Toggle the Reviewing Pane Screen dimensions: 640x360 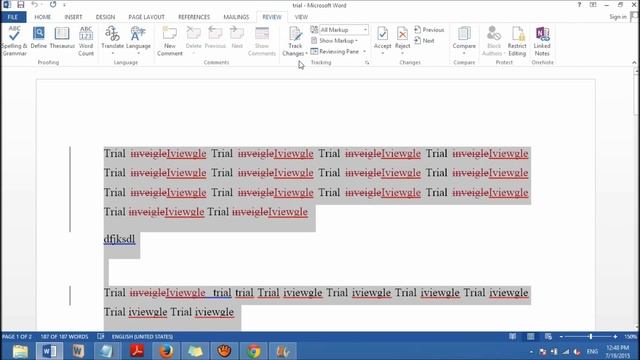click(335, 52)
